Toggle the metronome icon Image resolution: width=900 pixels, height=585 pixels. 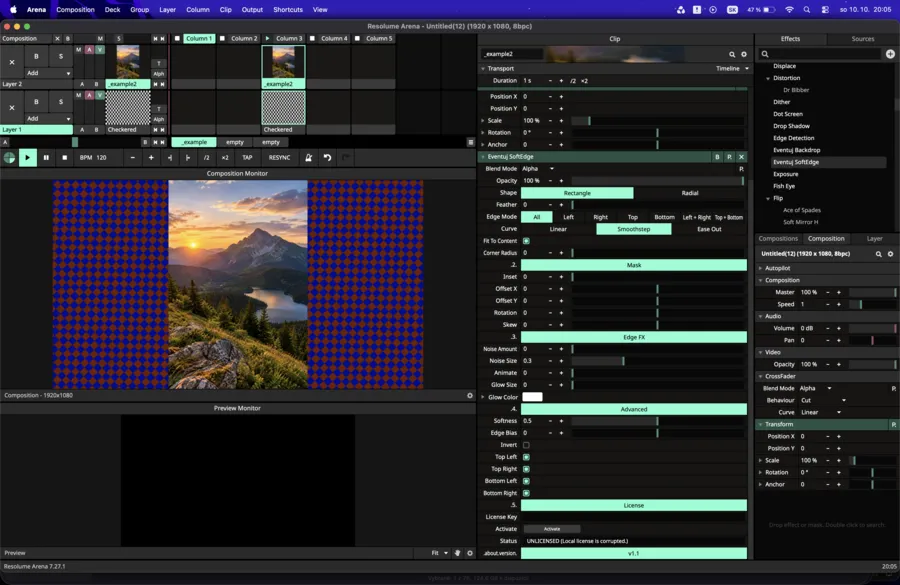click(x=308, y=158)
